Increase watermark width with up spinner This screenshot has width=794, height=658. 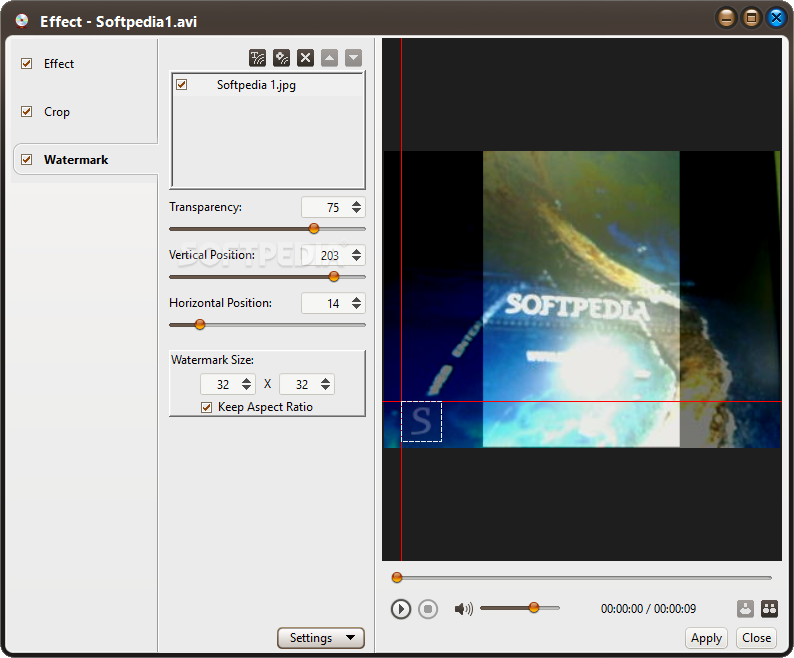(x=247, y=381)
